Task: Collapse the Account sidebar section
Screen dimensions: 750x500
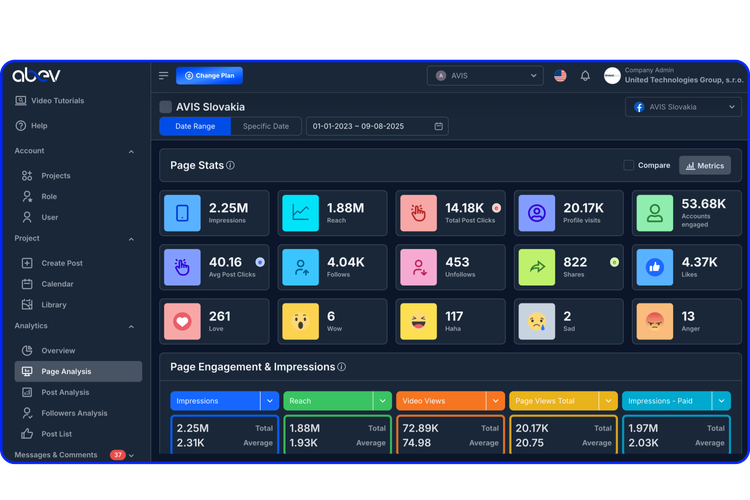Action: coord(131,152)
